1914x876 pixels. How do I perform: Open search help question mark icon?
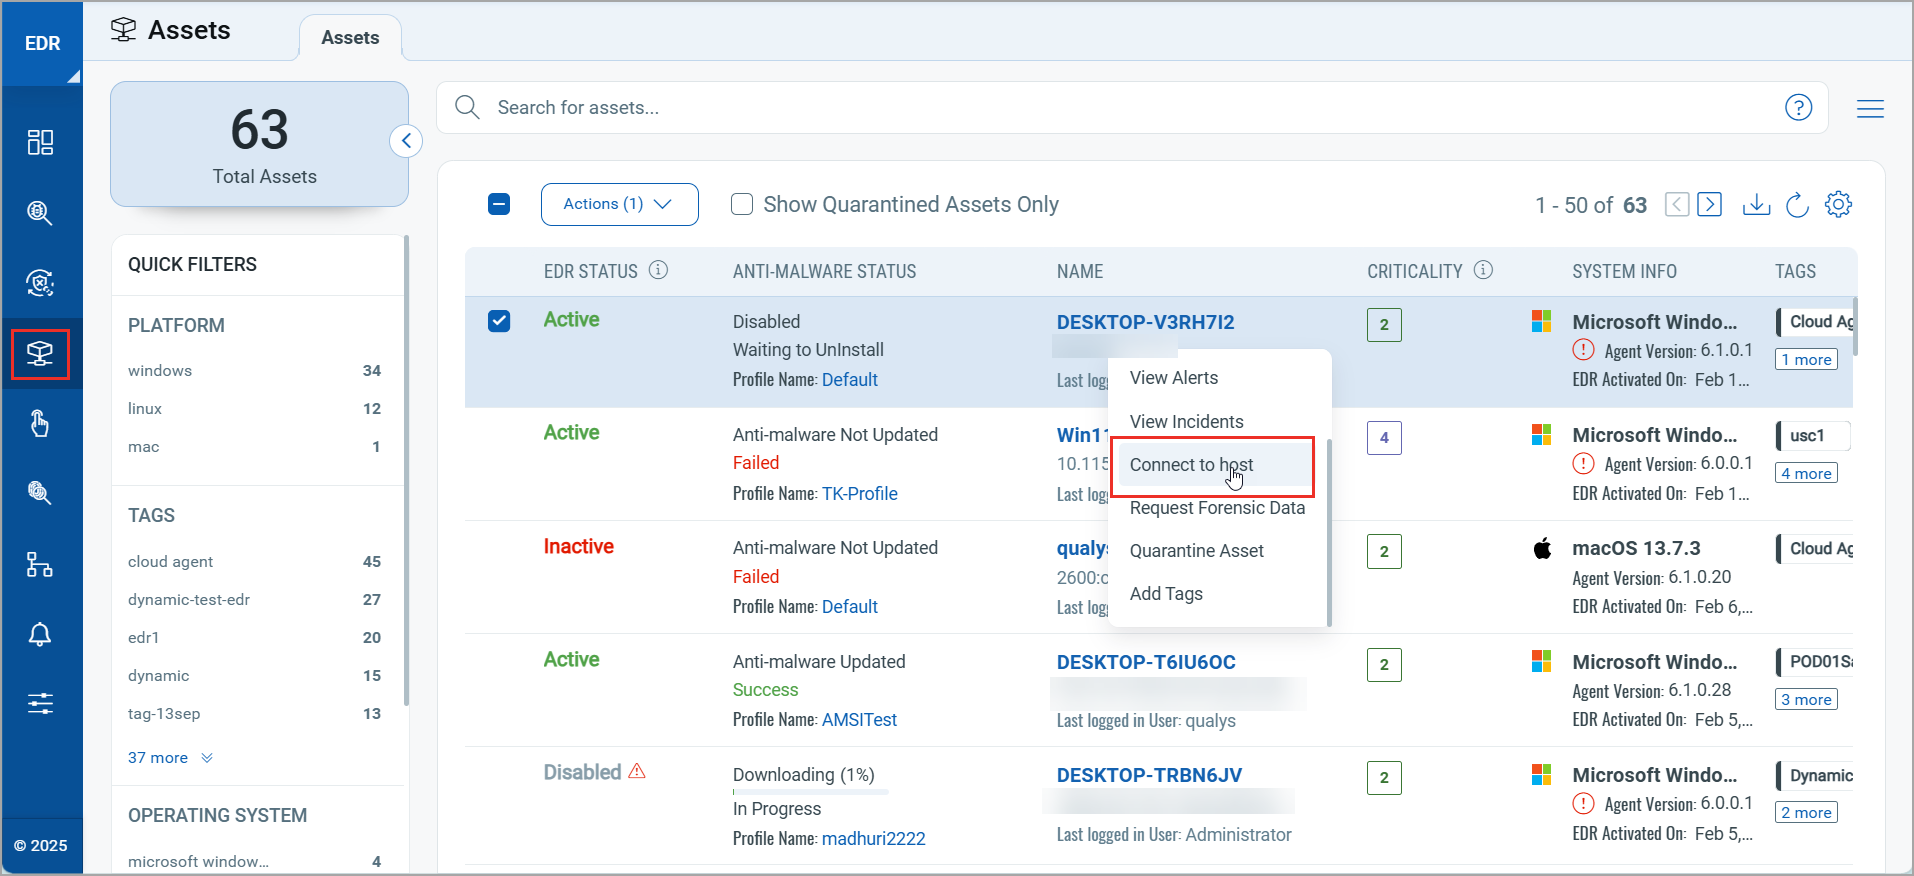coord(1798,107)
